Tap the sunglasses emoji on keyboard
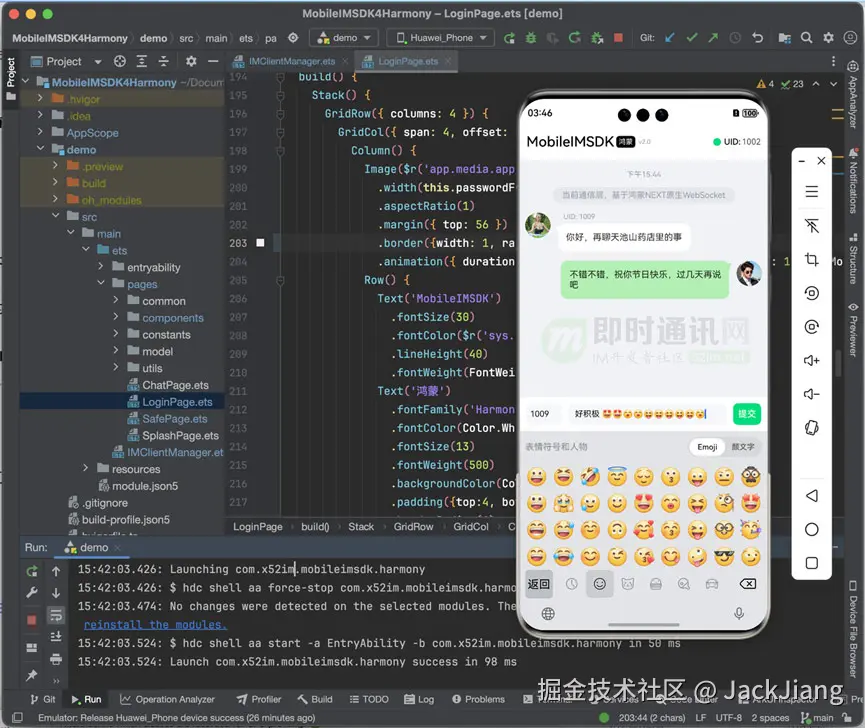This screenshot has width=865, height=728. coord(724,557)
